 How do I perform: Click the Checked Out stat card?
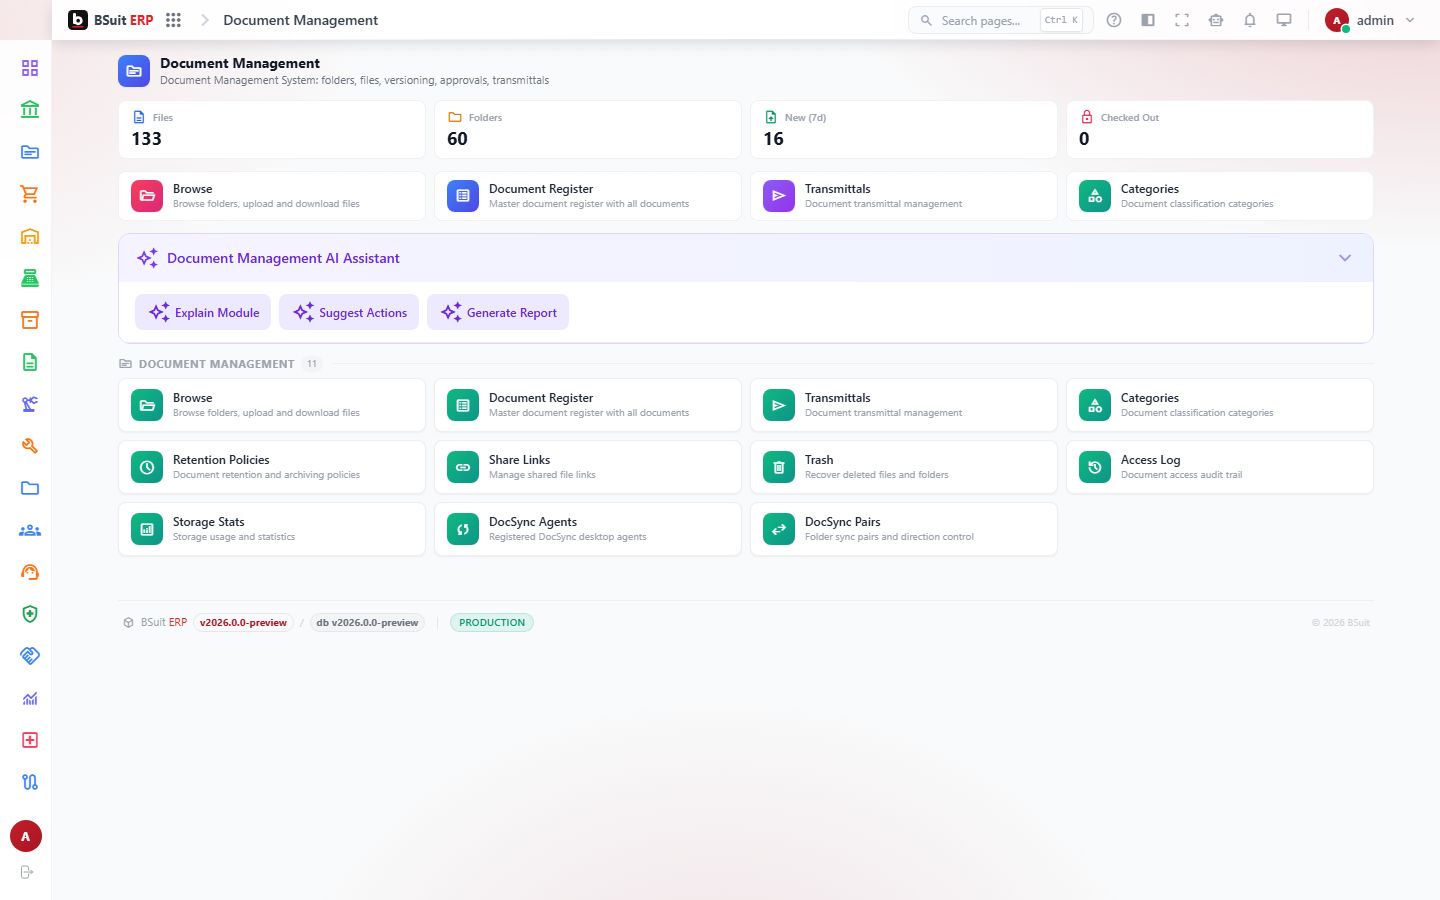[x=1220, y=129]
